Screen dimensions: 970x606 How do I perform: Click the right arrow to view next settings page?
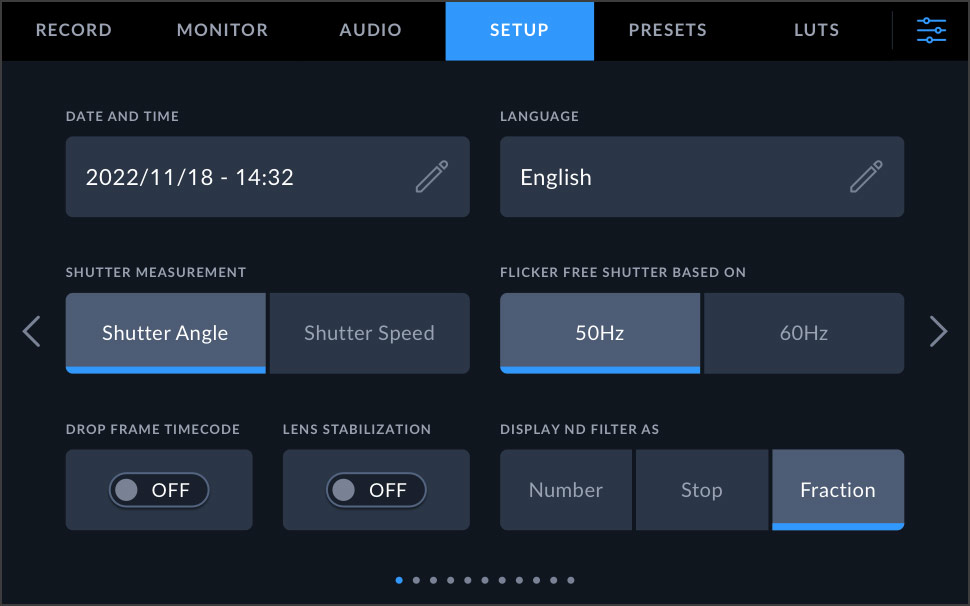point(940,332)
